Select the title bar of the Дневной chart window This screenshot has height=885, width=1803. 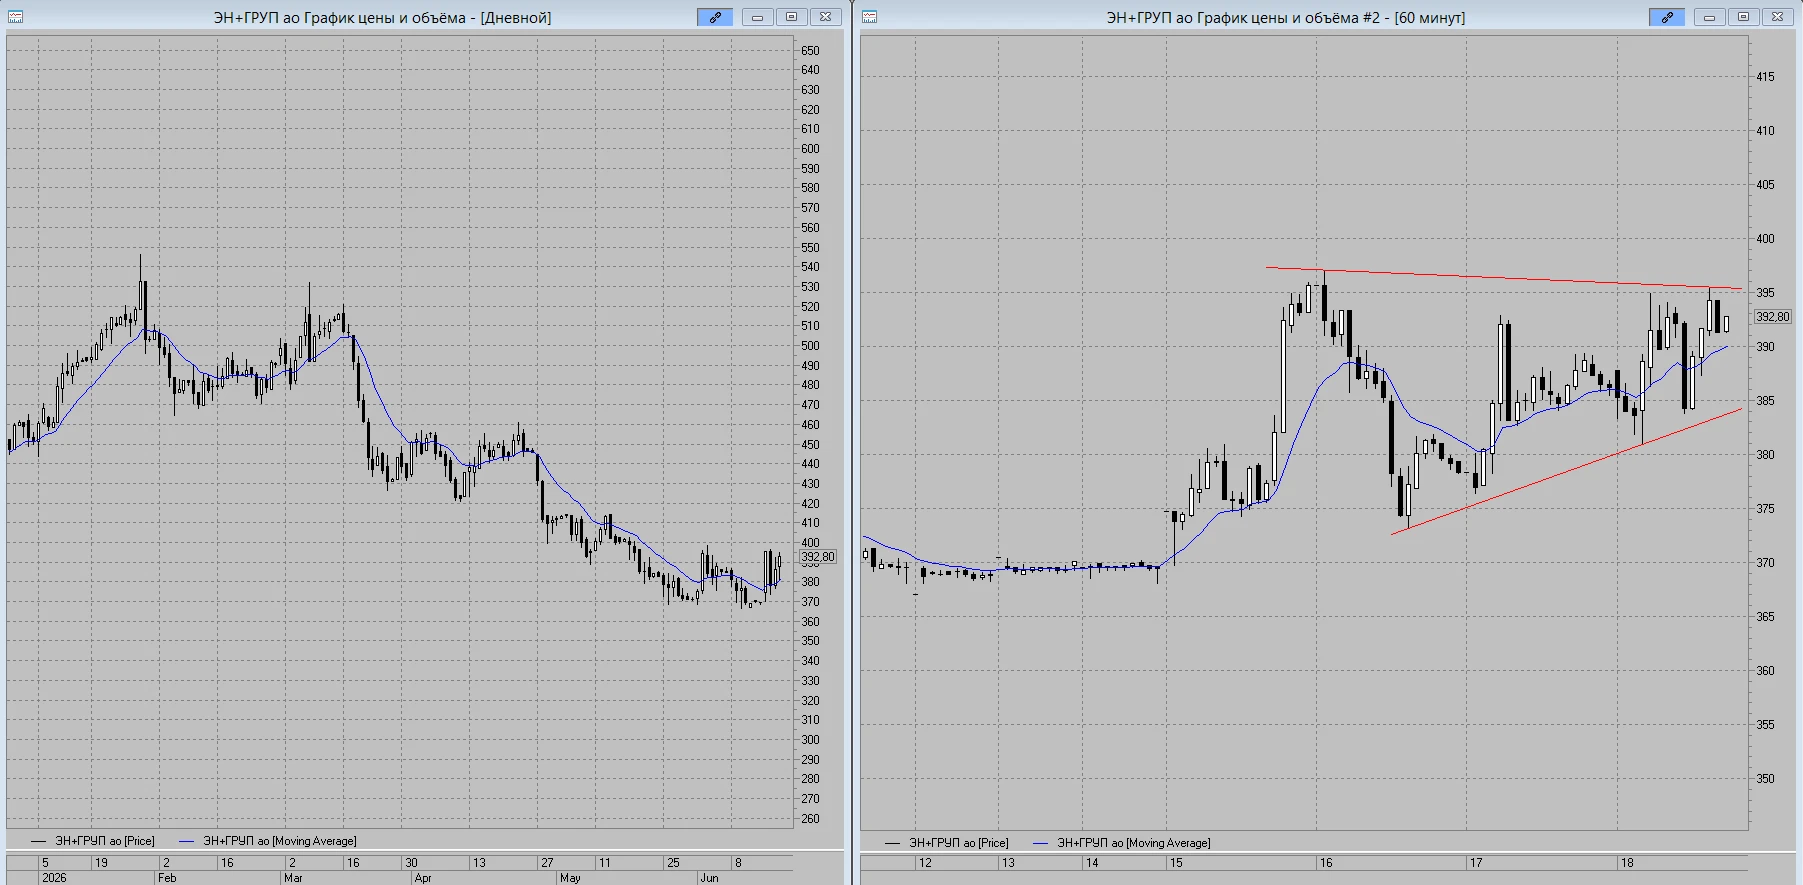382,17
